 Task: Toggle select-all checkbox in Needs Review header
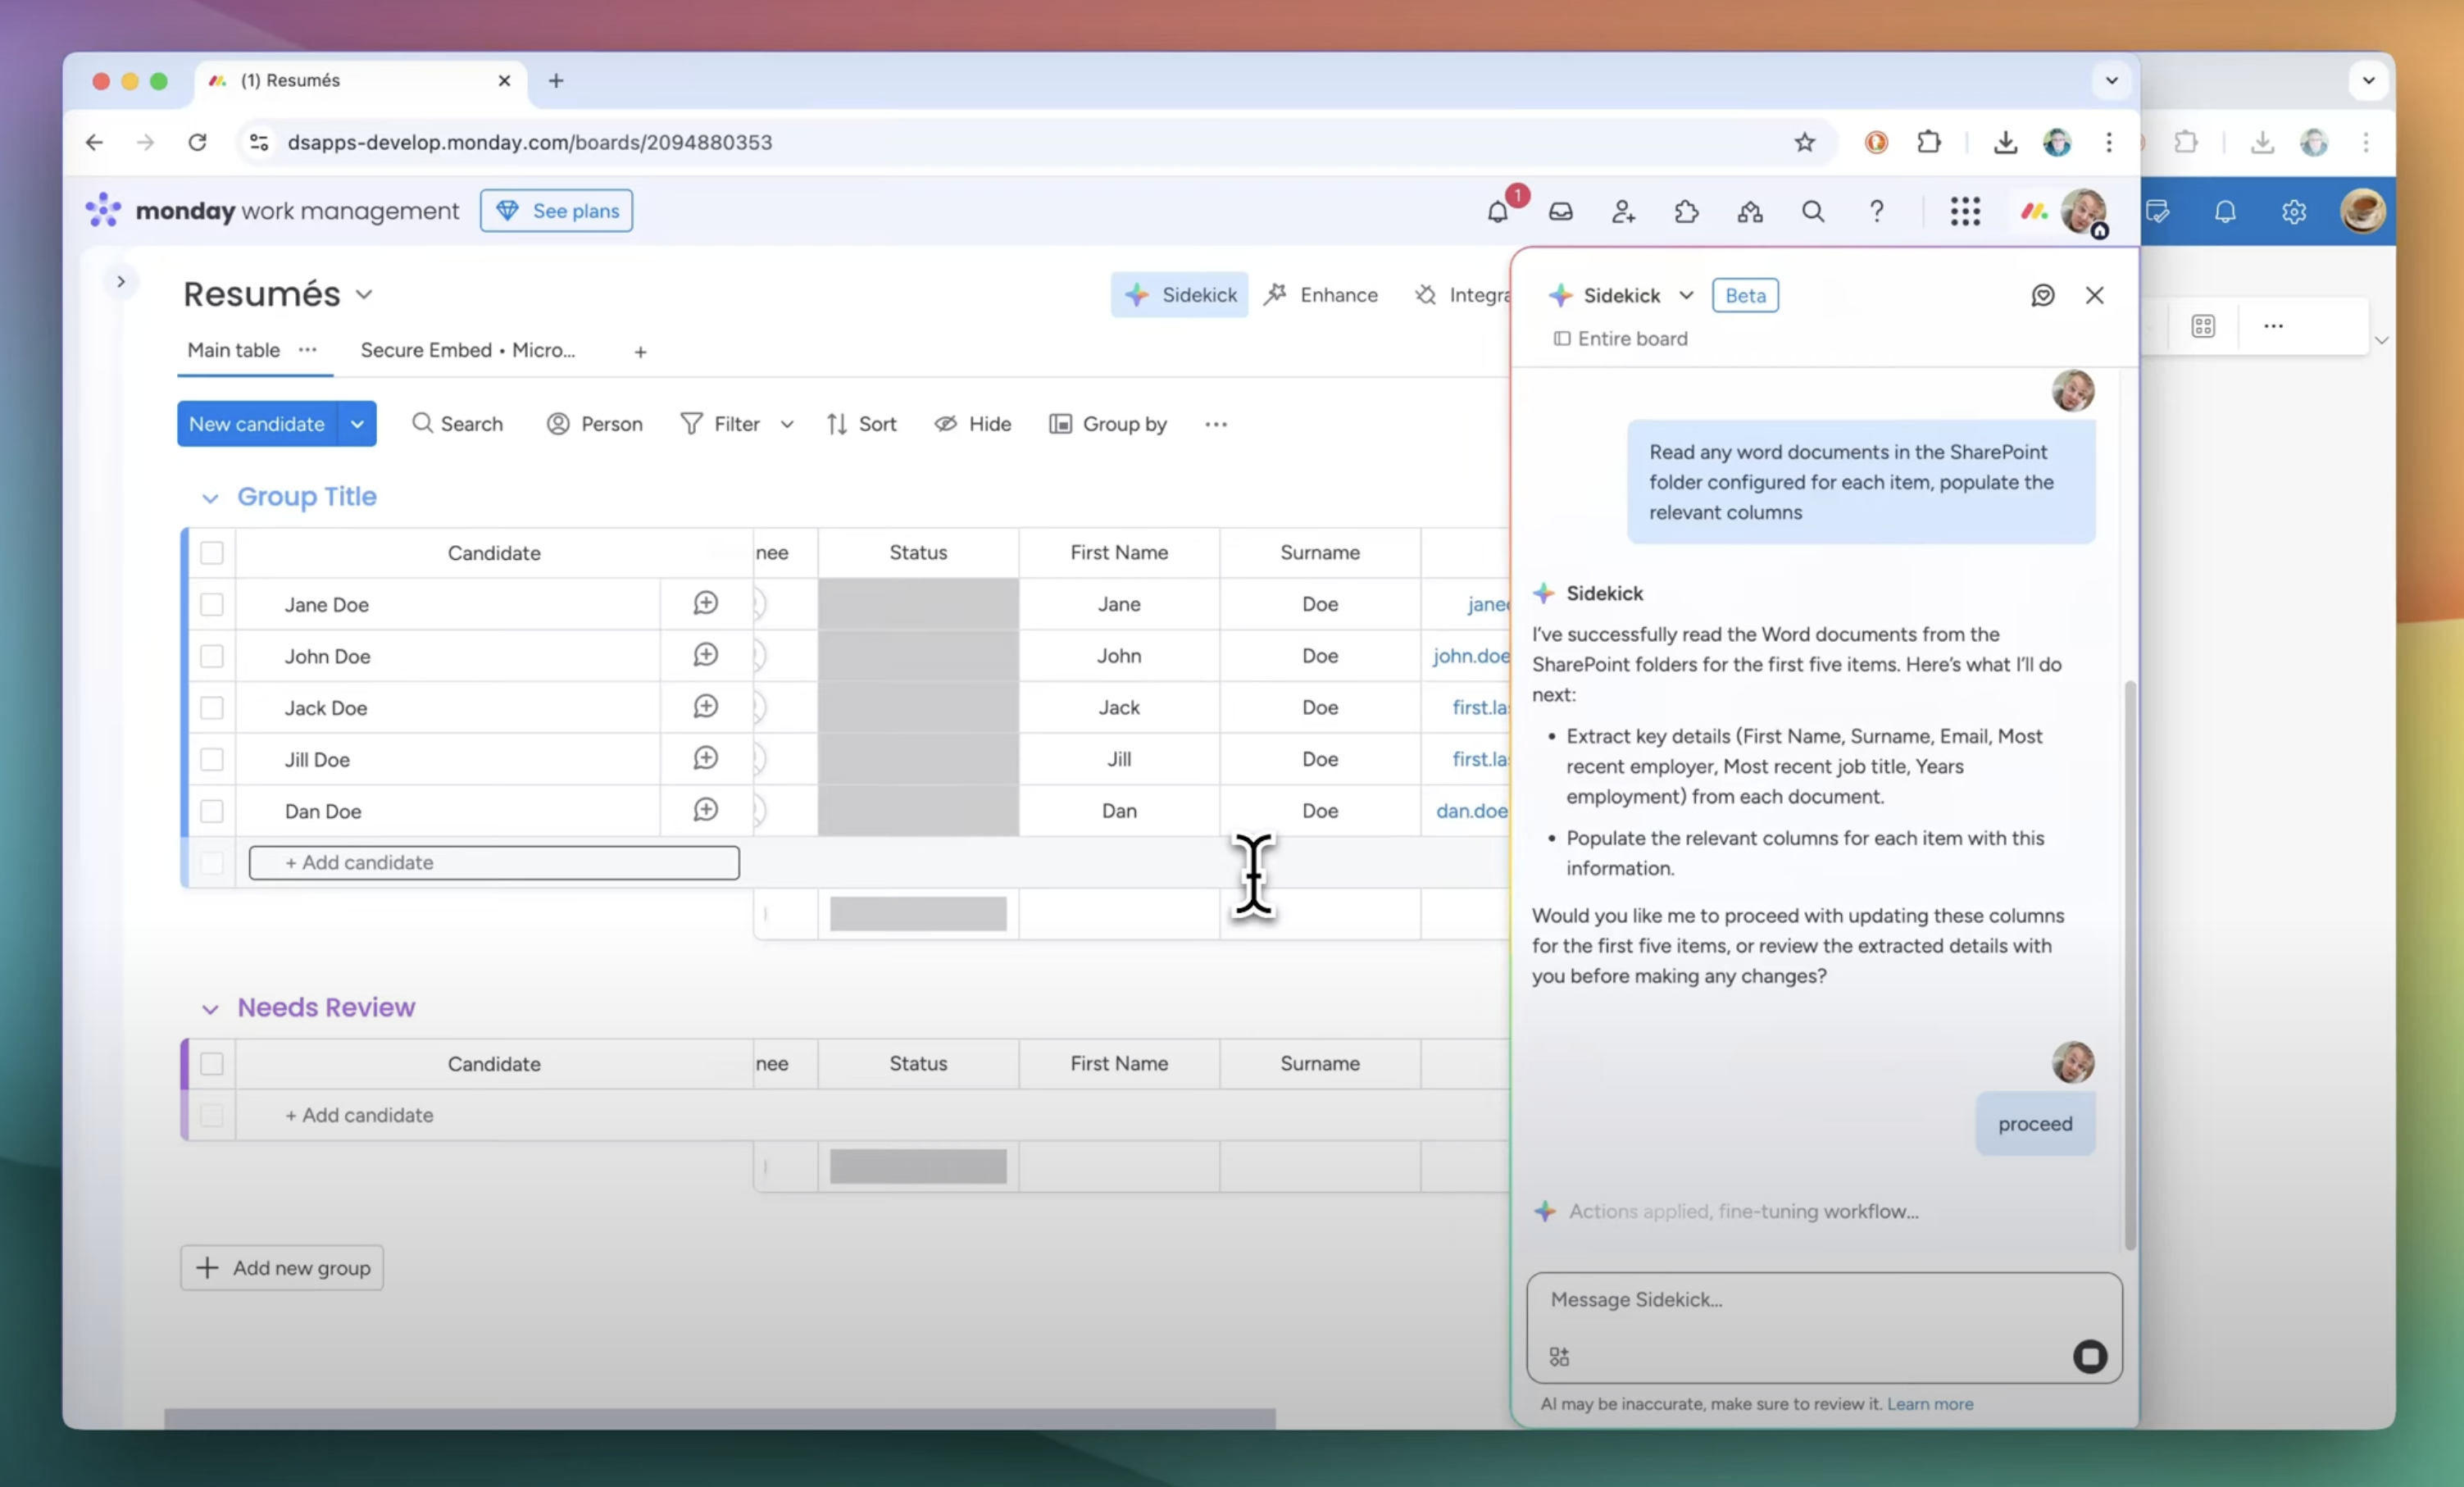211,1063
